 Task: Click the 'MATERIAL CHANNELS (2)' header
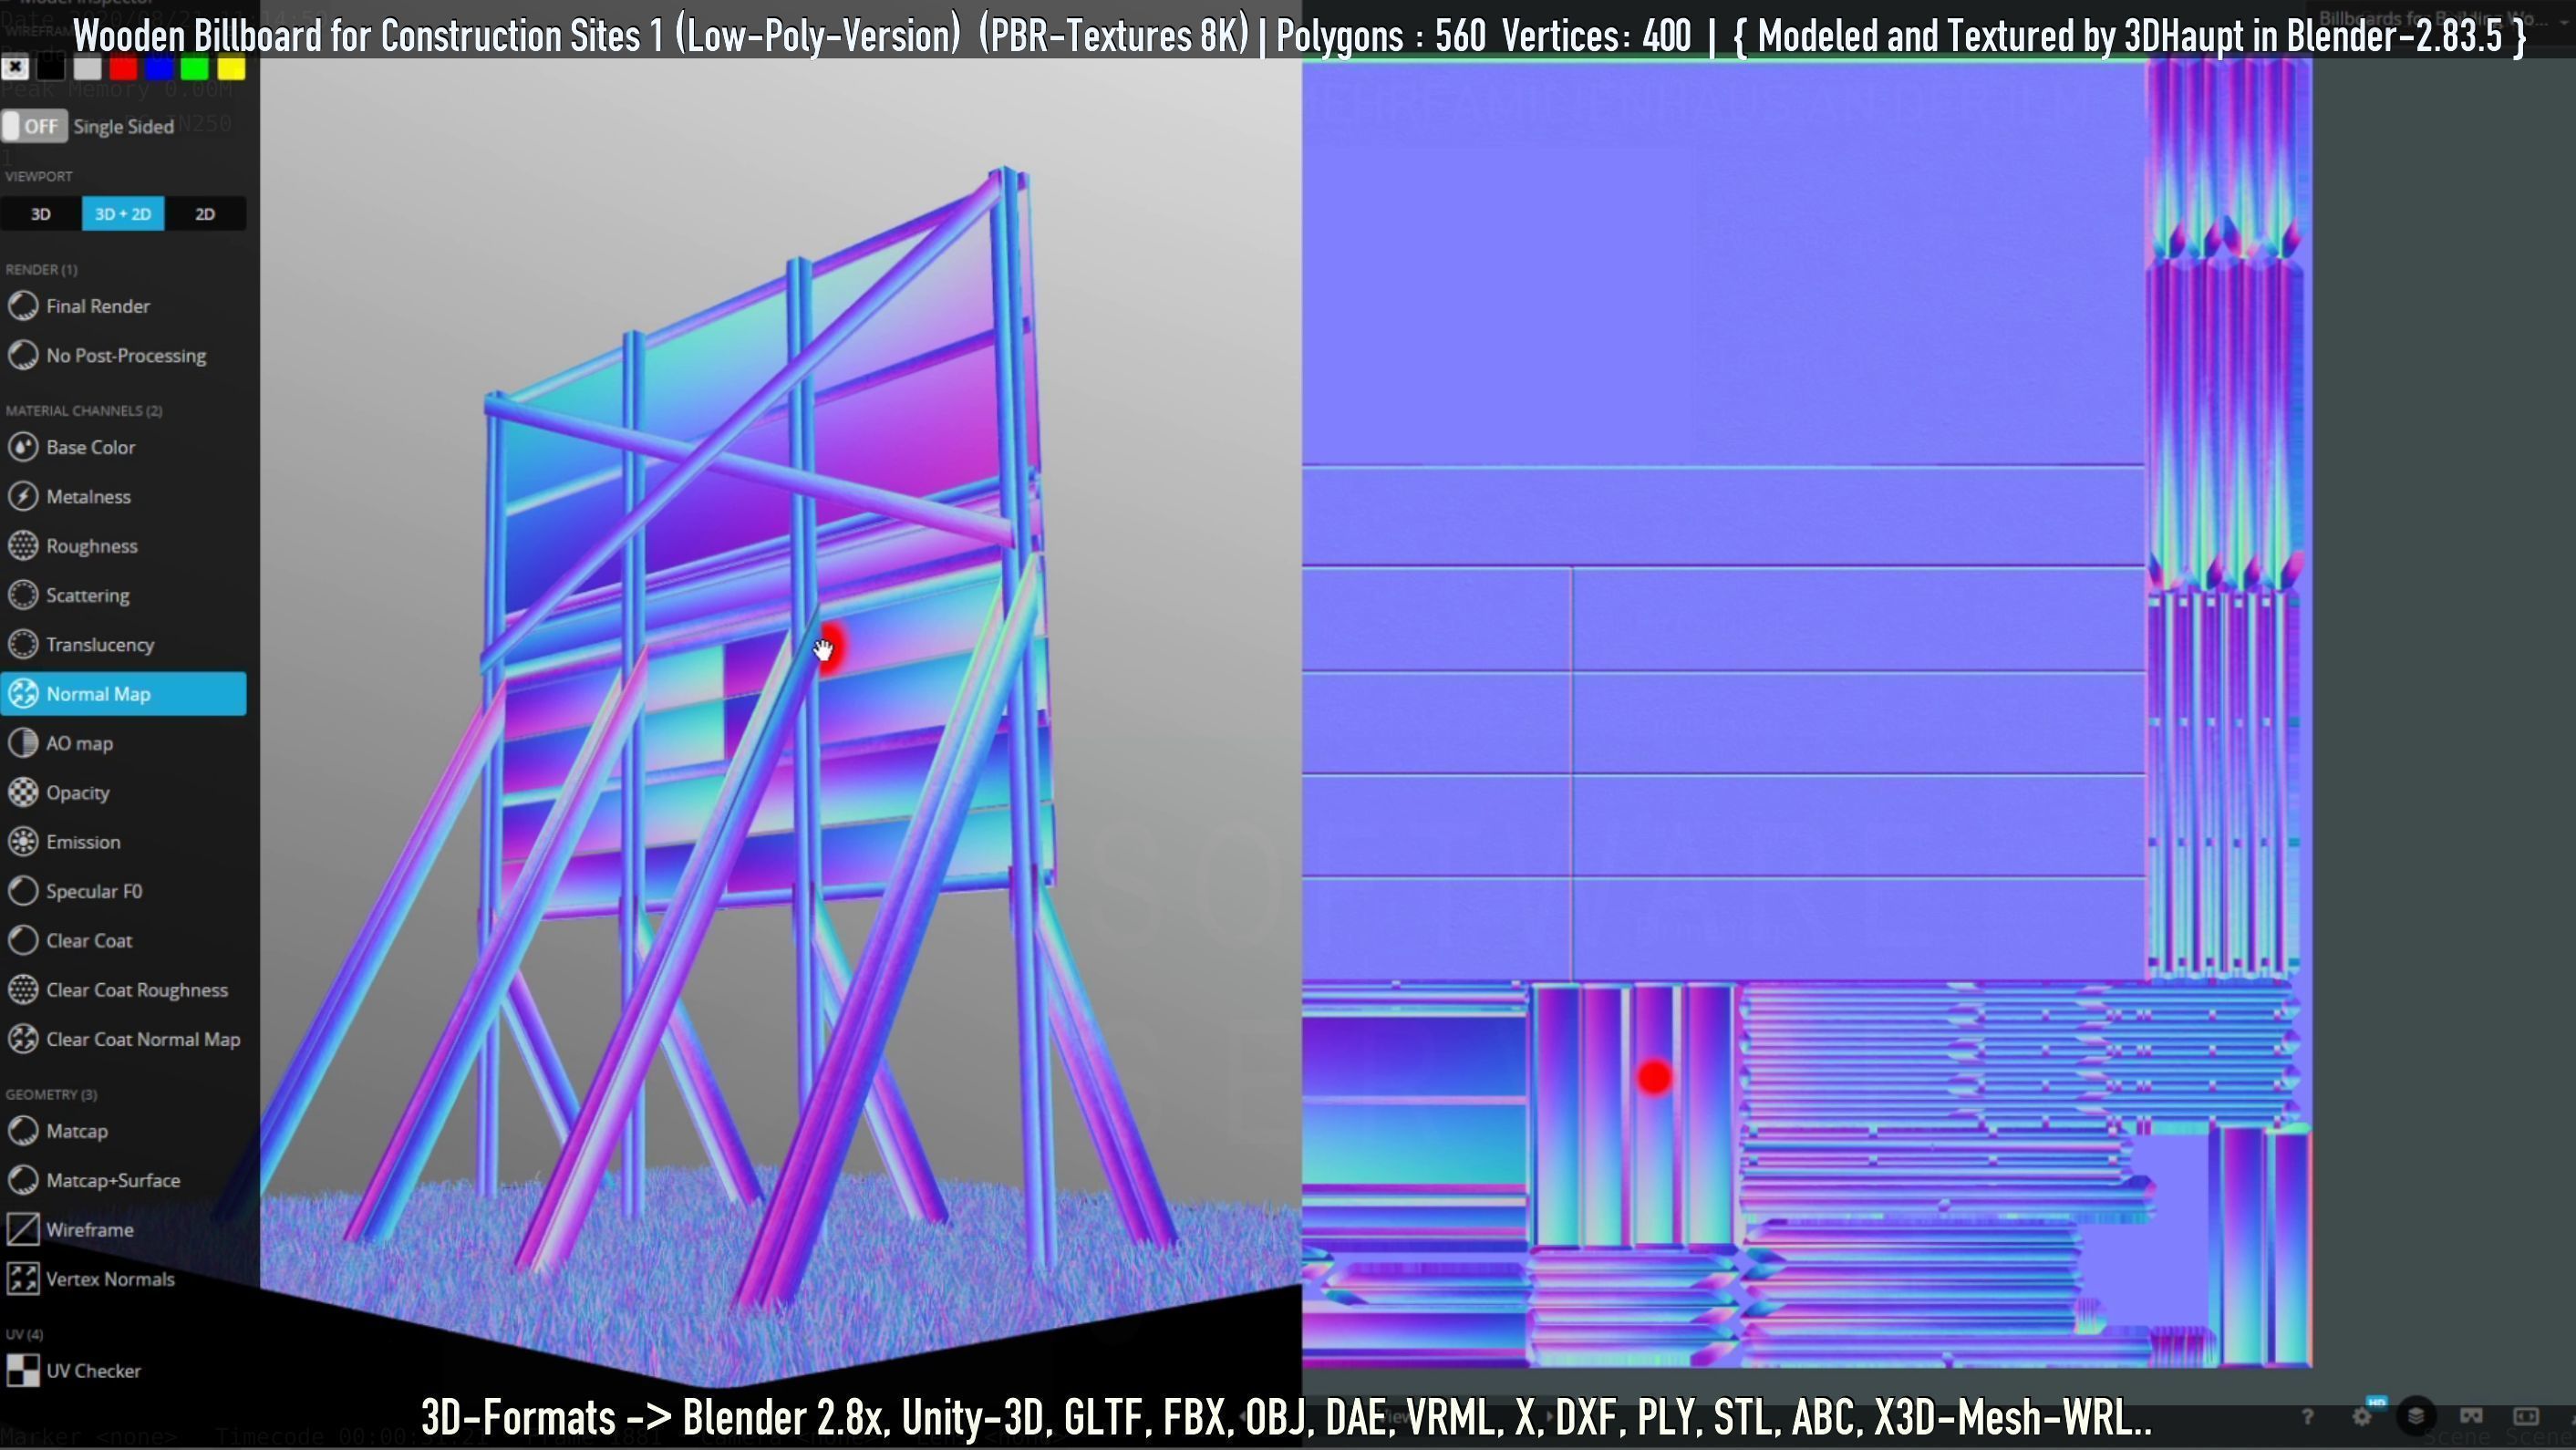tap(84, 411)
